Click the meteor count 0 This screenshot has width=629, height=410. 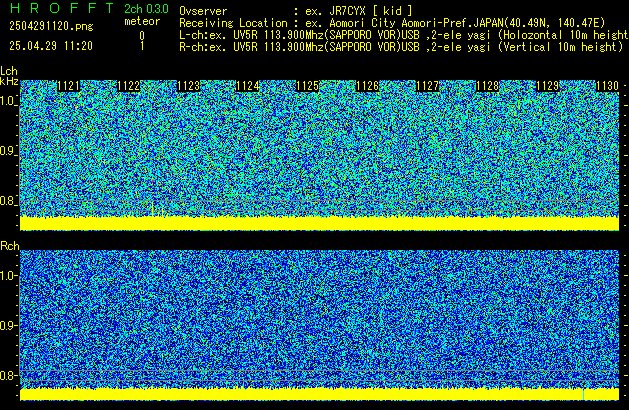point(142,36)
